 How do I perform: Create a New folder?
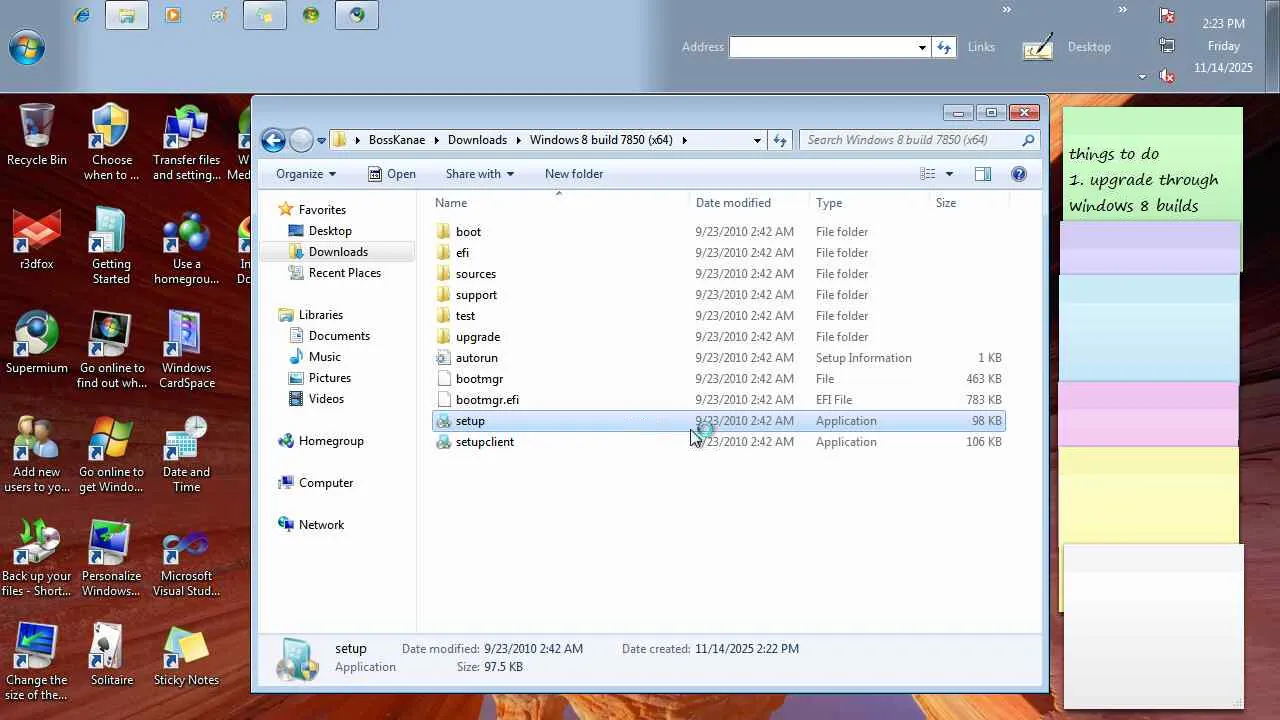pyautogui.click(x=574, y=174)
